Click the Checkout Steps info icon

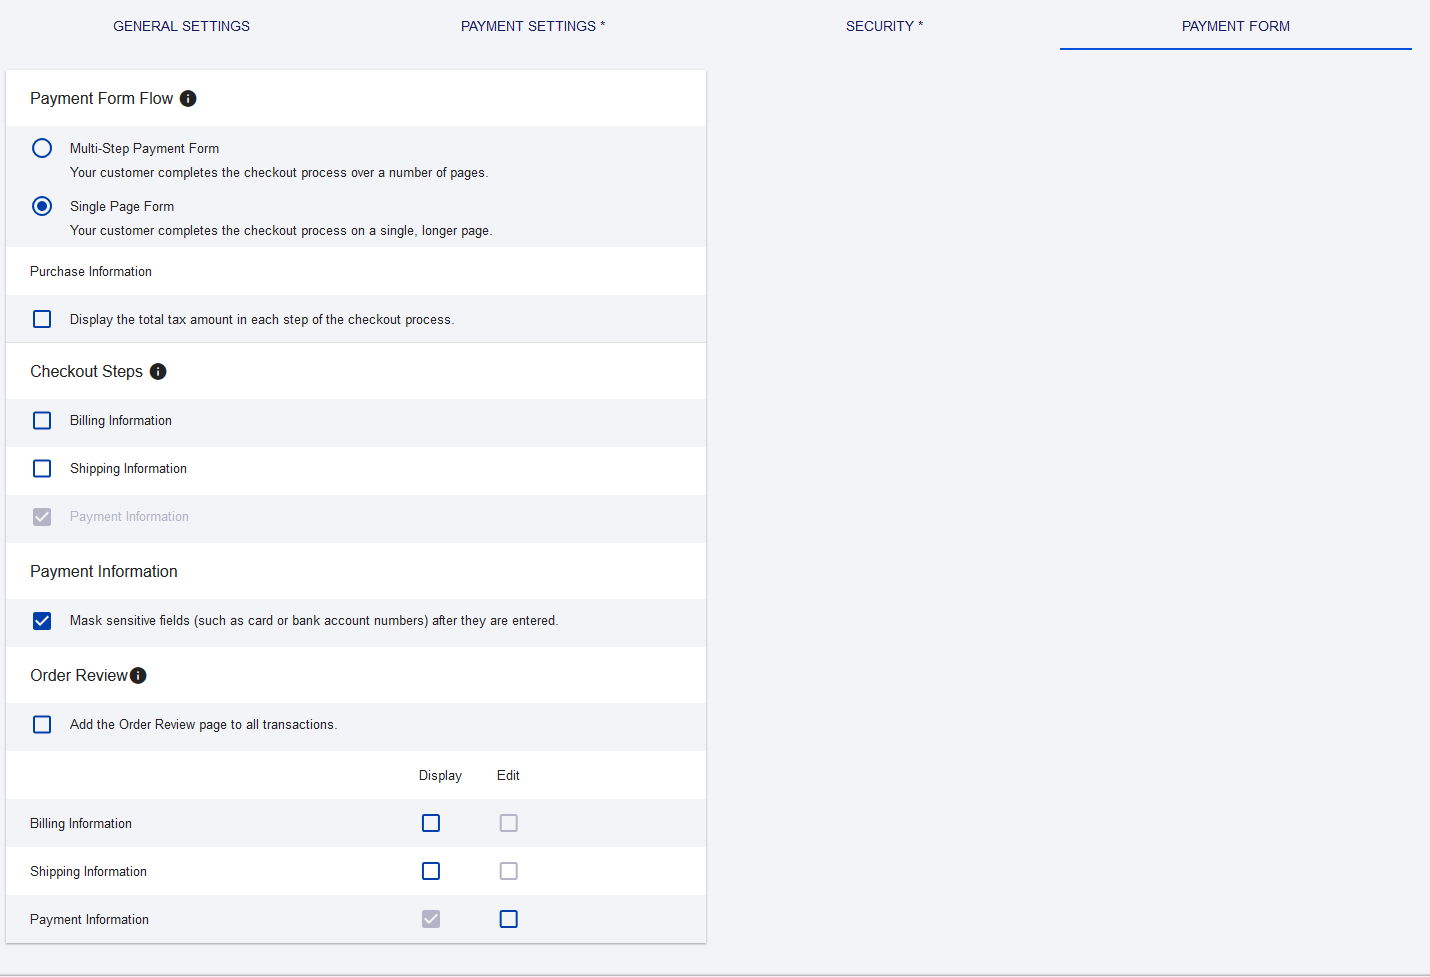click(158, 371)
